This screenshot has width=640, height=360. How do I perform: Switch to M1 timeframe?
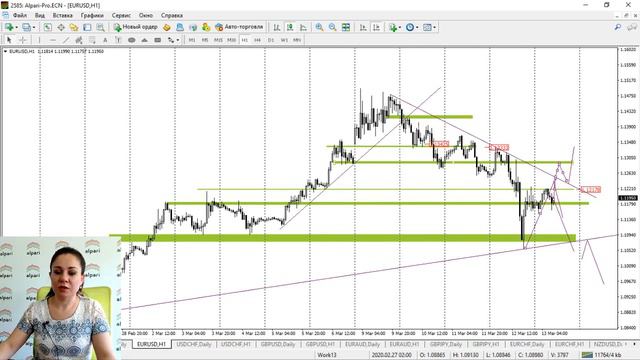tap(192, 40)
